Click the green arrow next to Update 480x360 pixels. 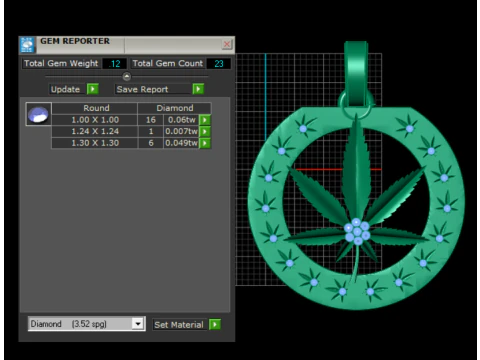tap(93, 89)
